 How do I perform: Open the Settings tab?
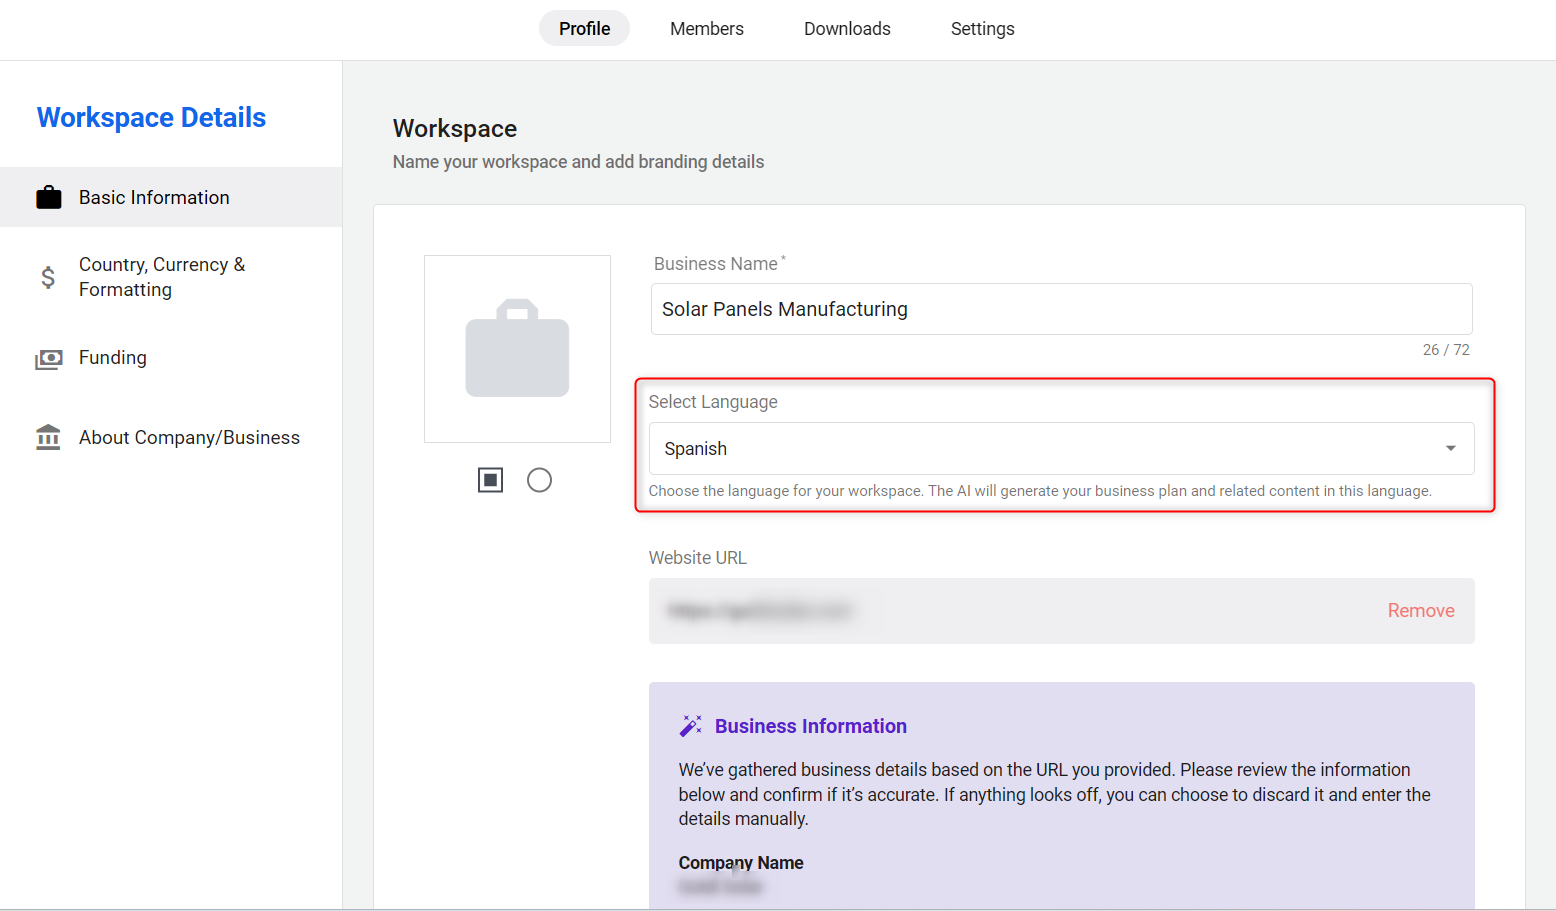[982, 29]
